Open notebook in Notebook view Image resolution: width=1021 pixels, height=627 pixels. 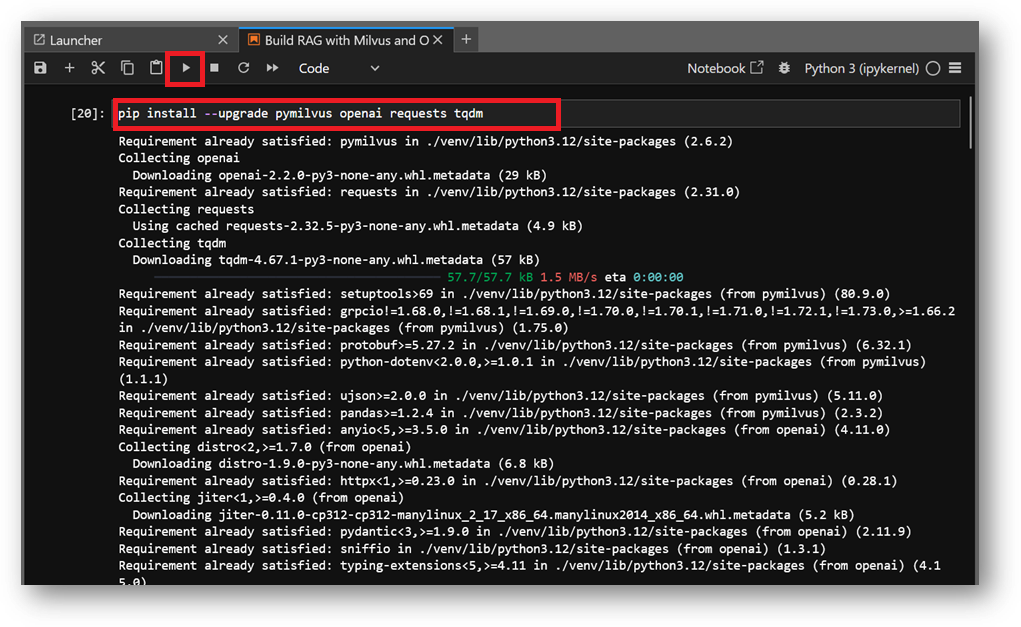(x=724, y=68)
